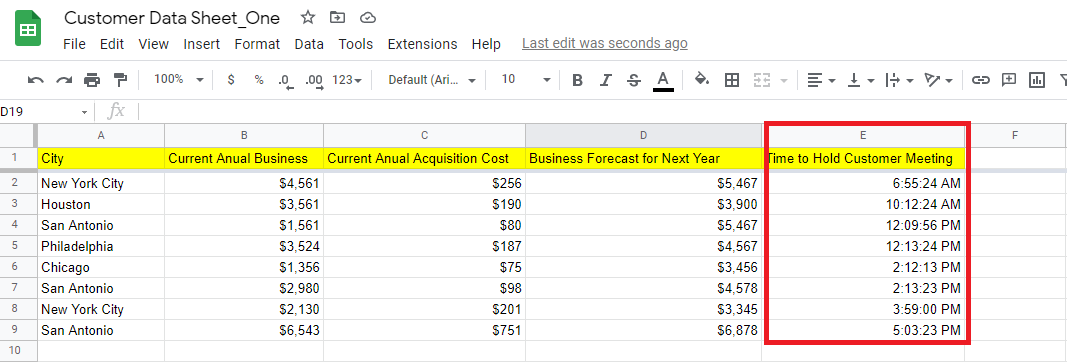Screen dimensions: 1067x362
Task: Click the Undo arrow icon
Action: pos(35,80)
